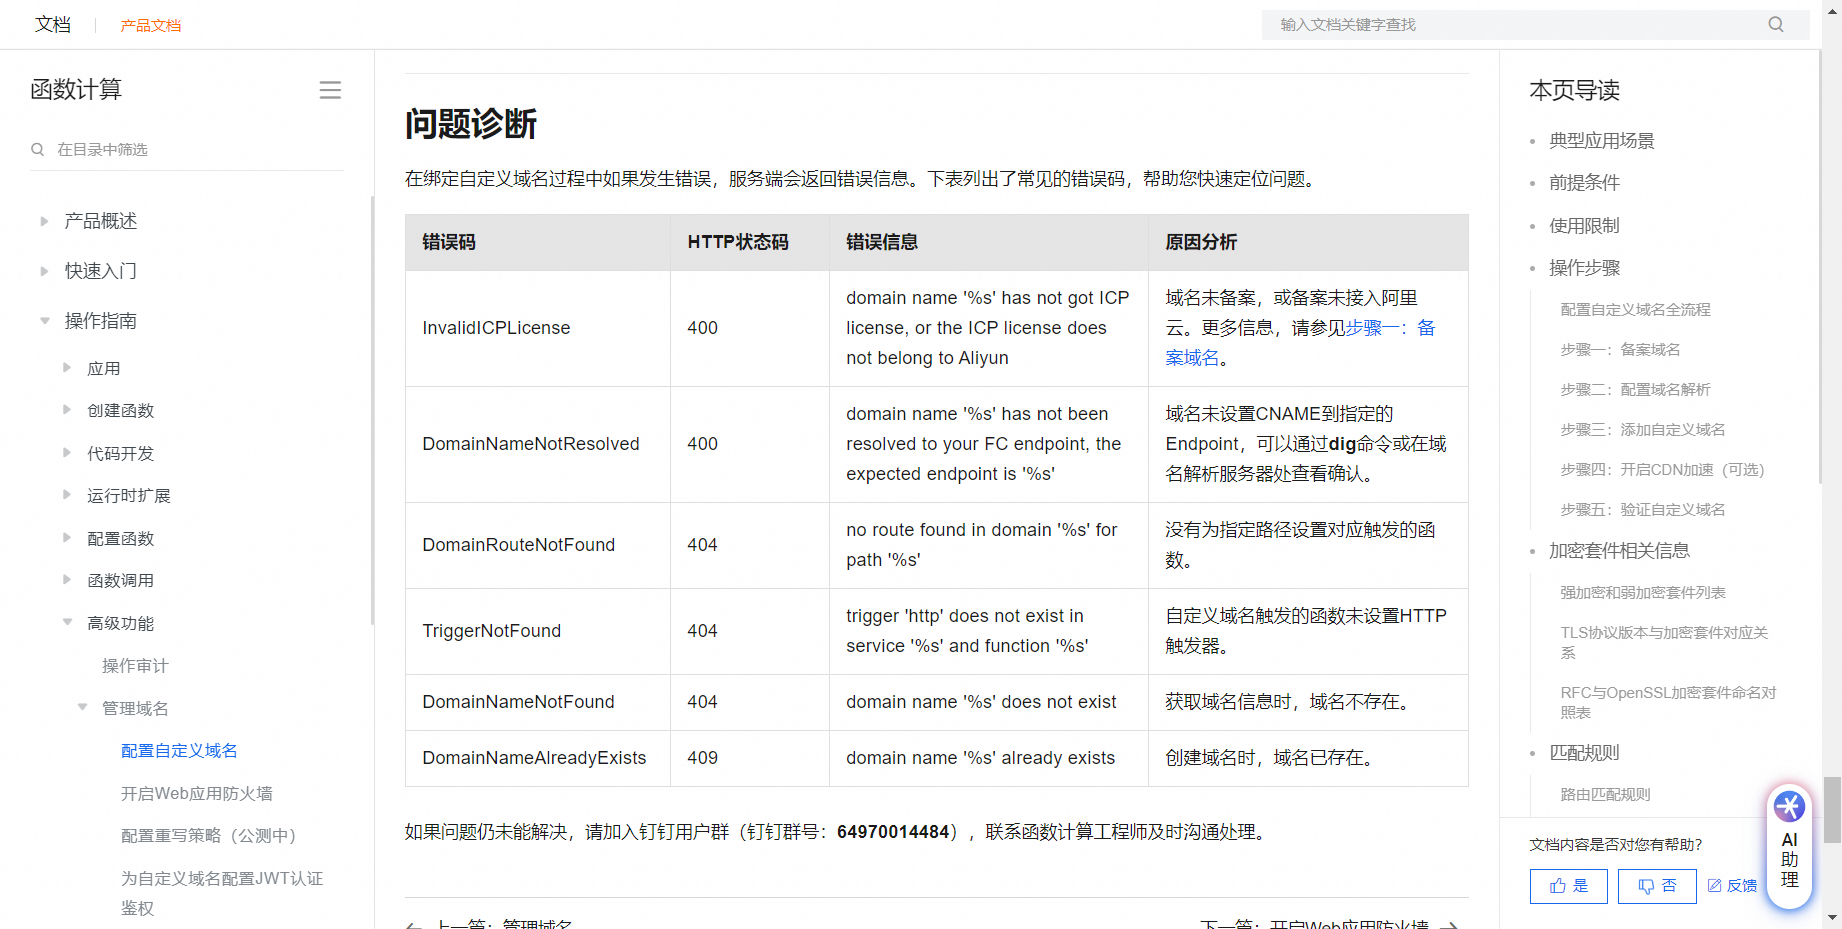Jump to 路由匹配规则 in page guide
This screenshot has width=1842, height=929.
coord(1605,795)
